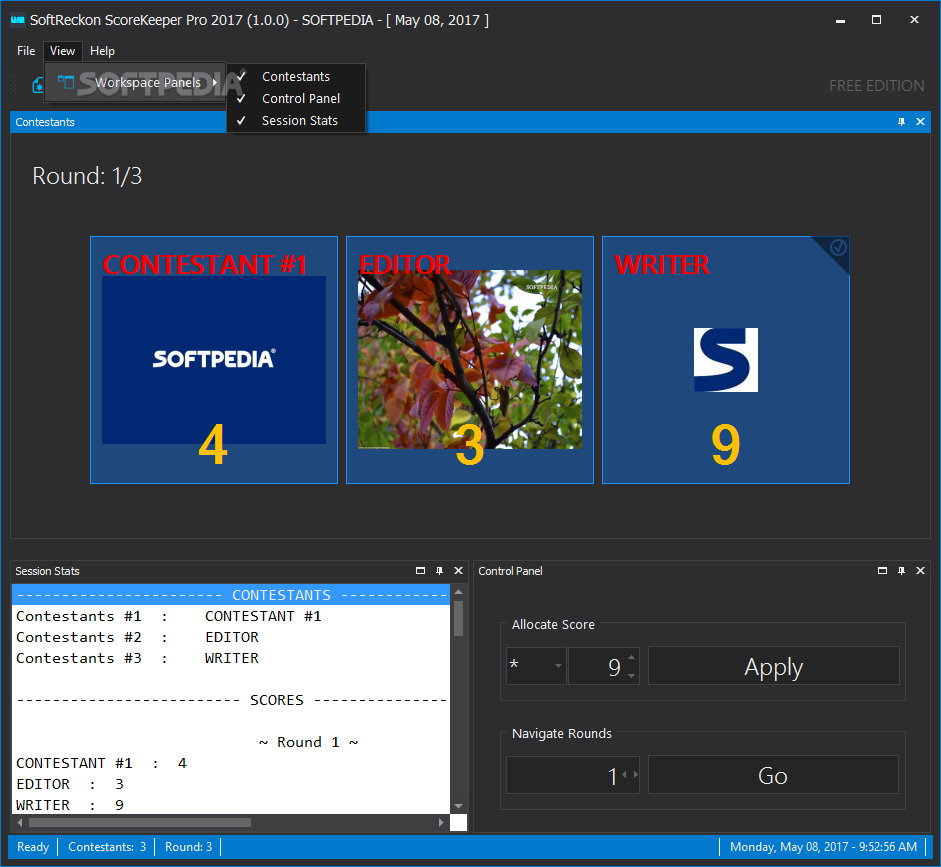Expand the Workspace Panels submenu
Viewport: 941px width, 867px height.
click(136, 82)
